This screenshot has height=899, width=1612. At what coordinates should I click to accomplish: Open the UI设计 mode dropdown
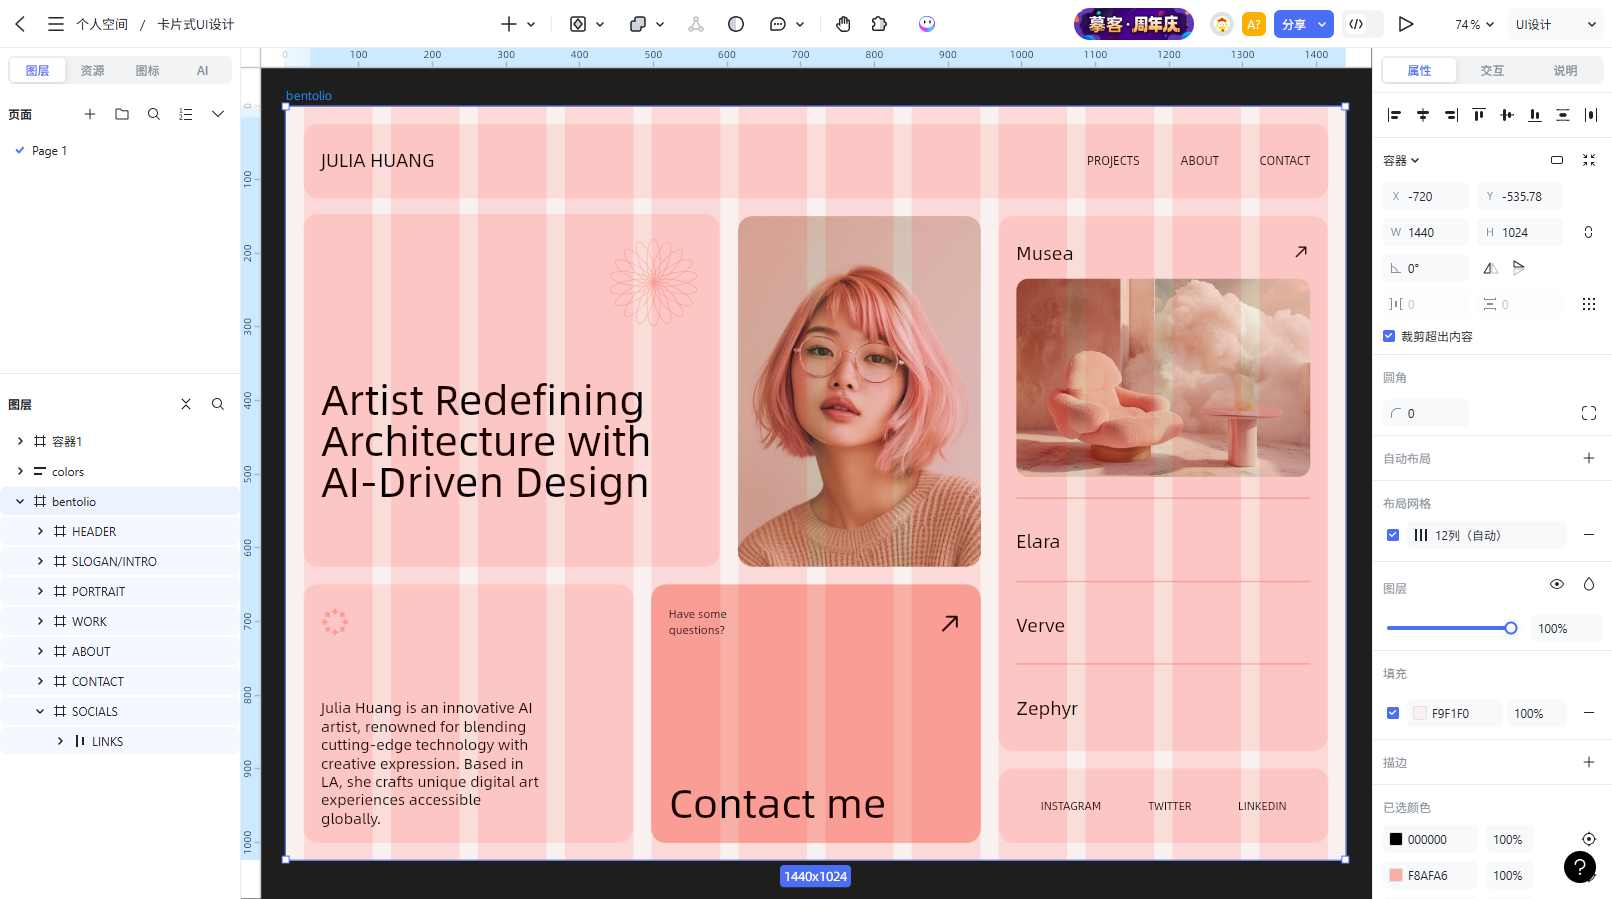pos(1556,24)
